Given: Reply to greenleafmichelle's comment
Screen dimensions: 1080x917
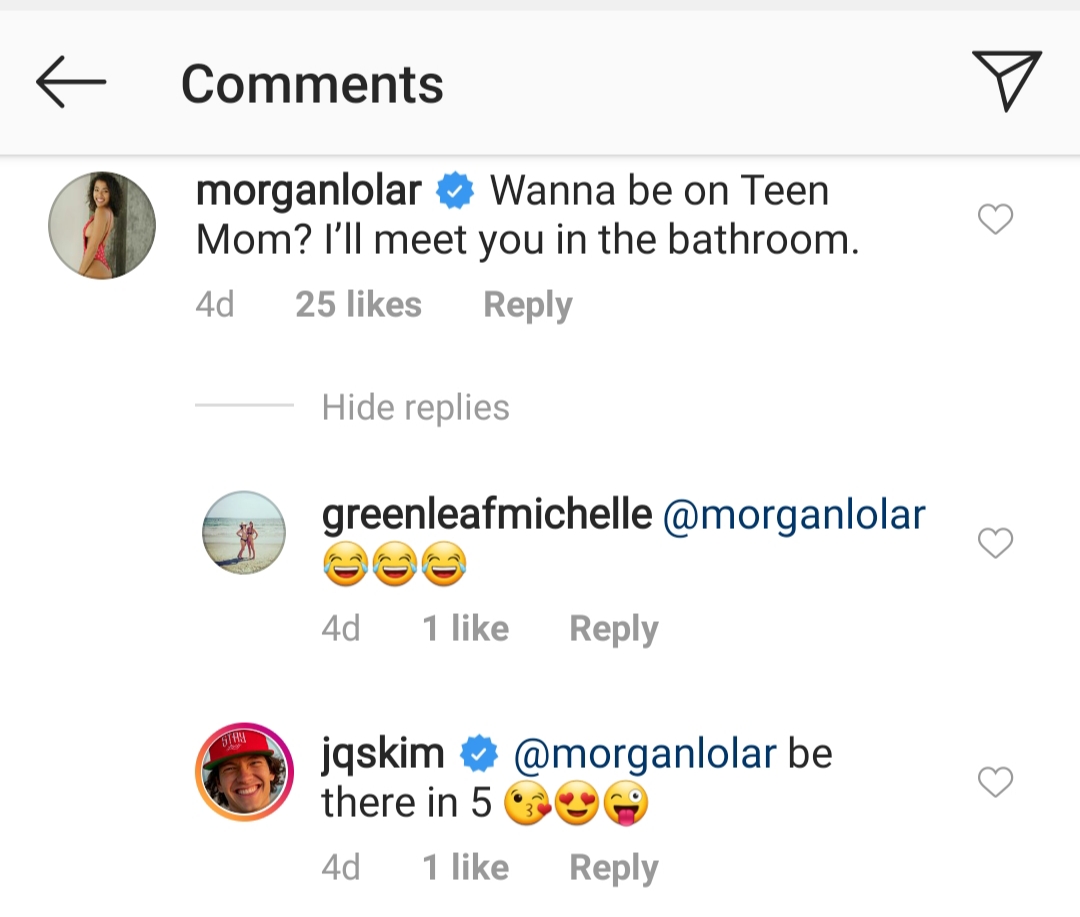Looking at the screenshot, I should coord(613,629).
